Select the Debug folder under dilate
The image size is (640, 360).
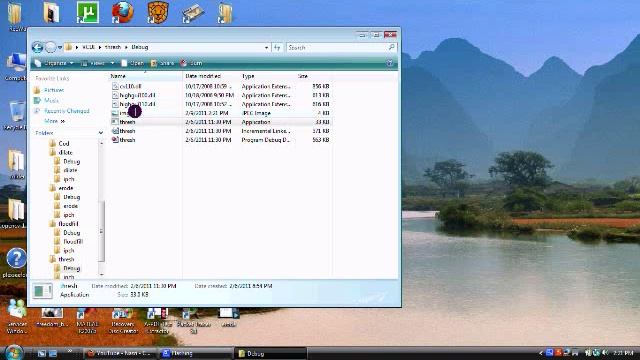tap(67, 162)
